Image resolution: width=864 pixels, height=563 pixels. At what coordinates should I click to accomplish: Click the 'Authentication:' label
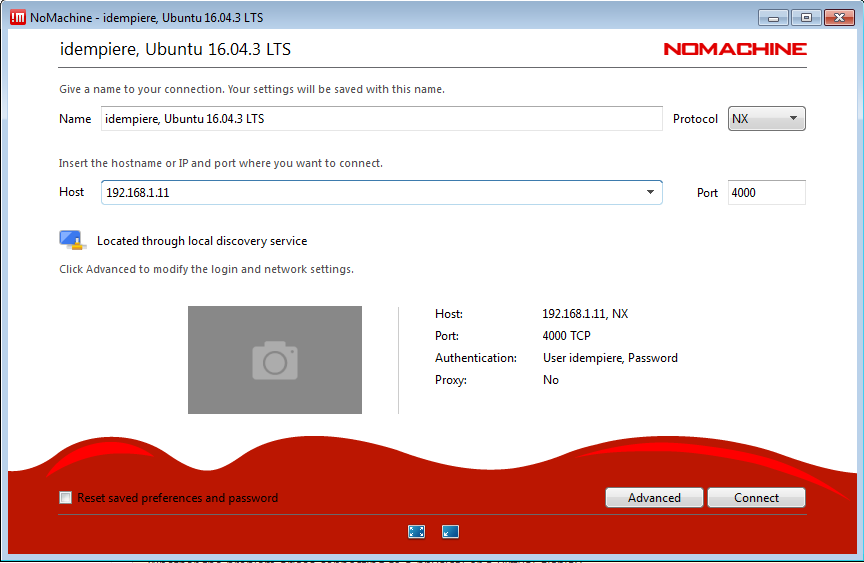coord(476,358)
